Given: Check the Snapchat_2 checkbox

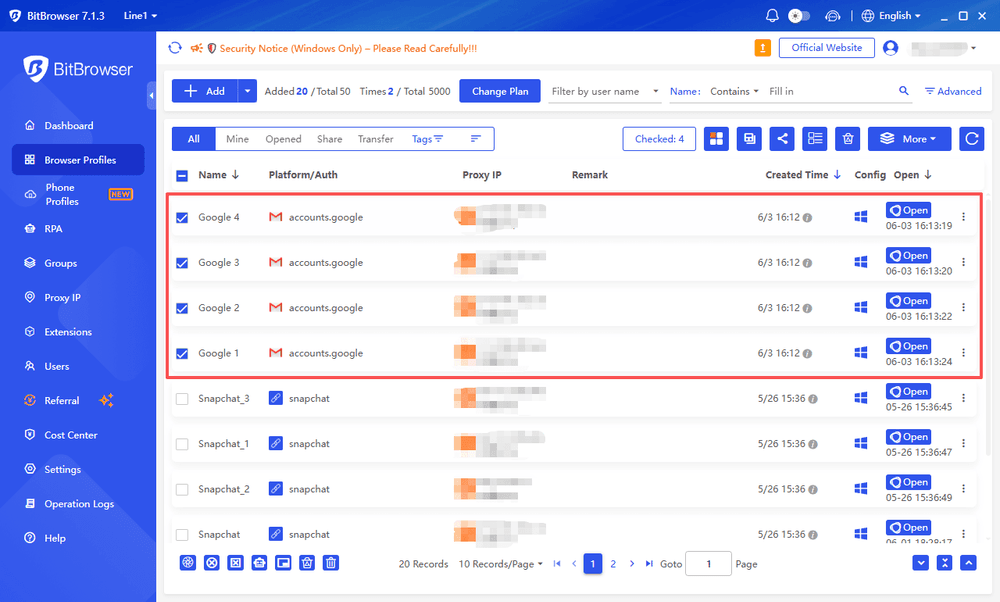Looking at the screenshot, I should [182, 489].
